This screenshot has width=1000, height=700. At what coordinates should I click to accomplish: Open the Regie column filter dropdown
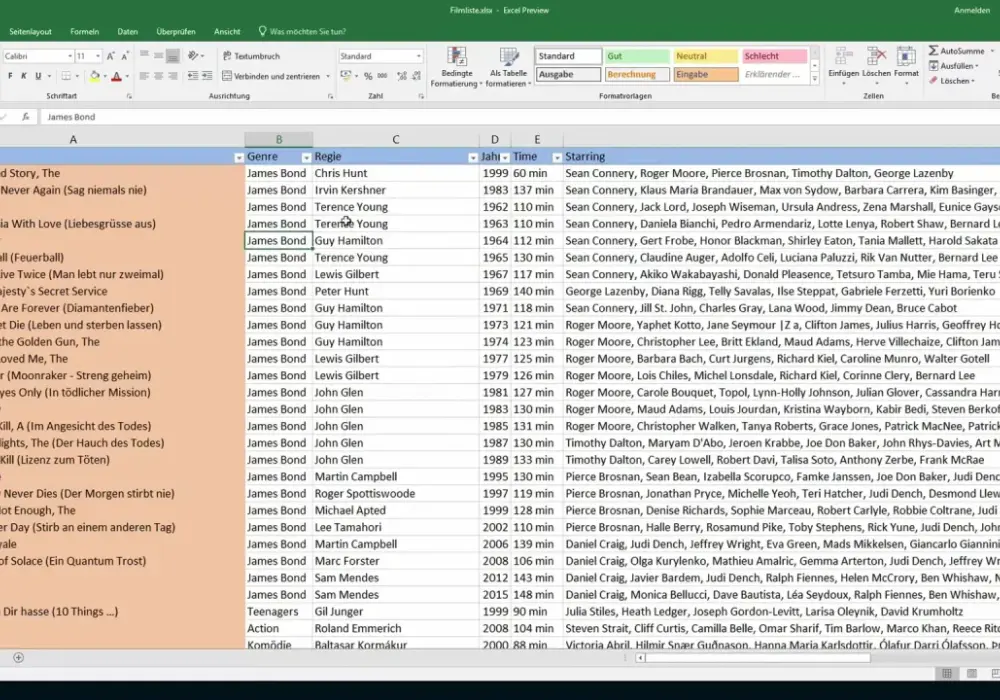pos(473,157)
